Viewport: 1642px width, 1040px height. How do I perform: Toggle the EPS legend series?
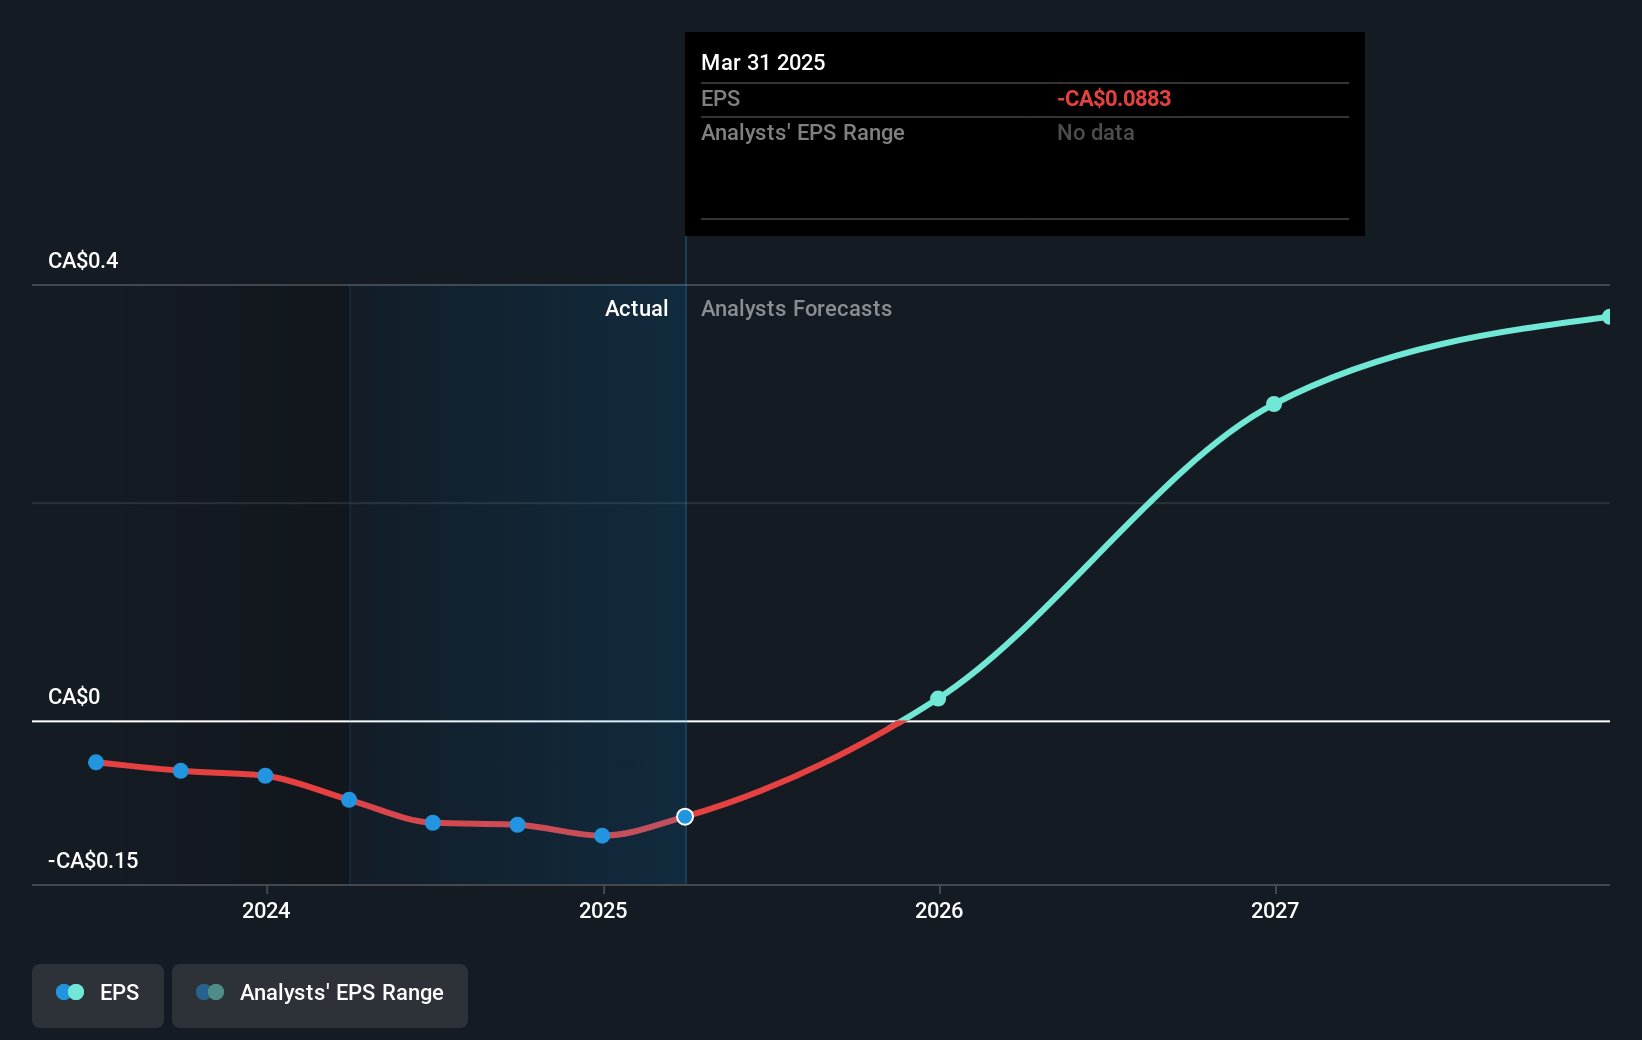point(98,995)
